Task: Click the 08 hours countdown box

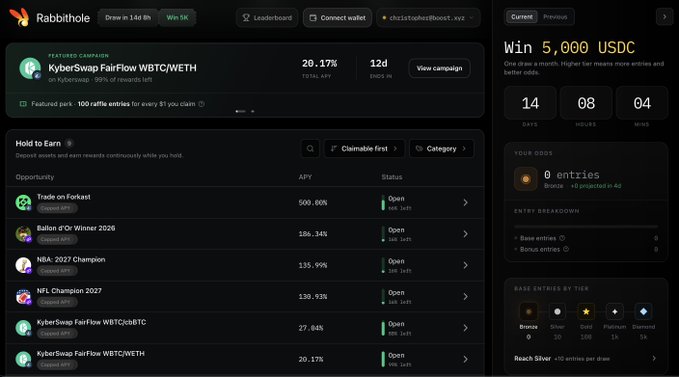Action: tap(586, 103)
